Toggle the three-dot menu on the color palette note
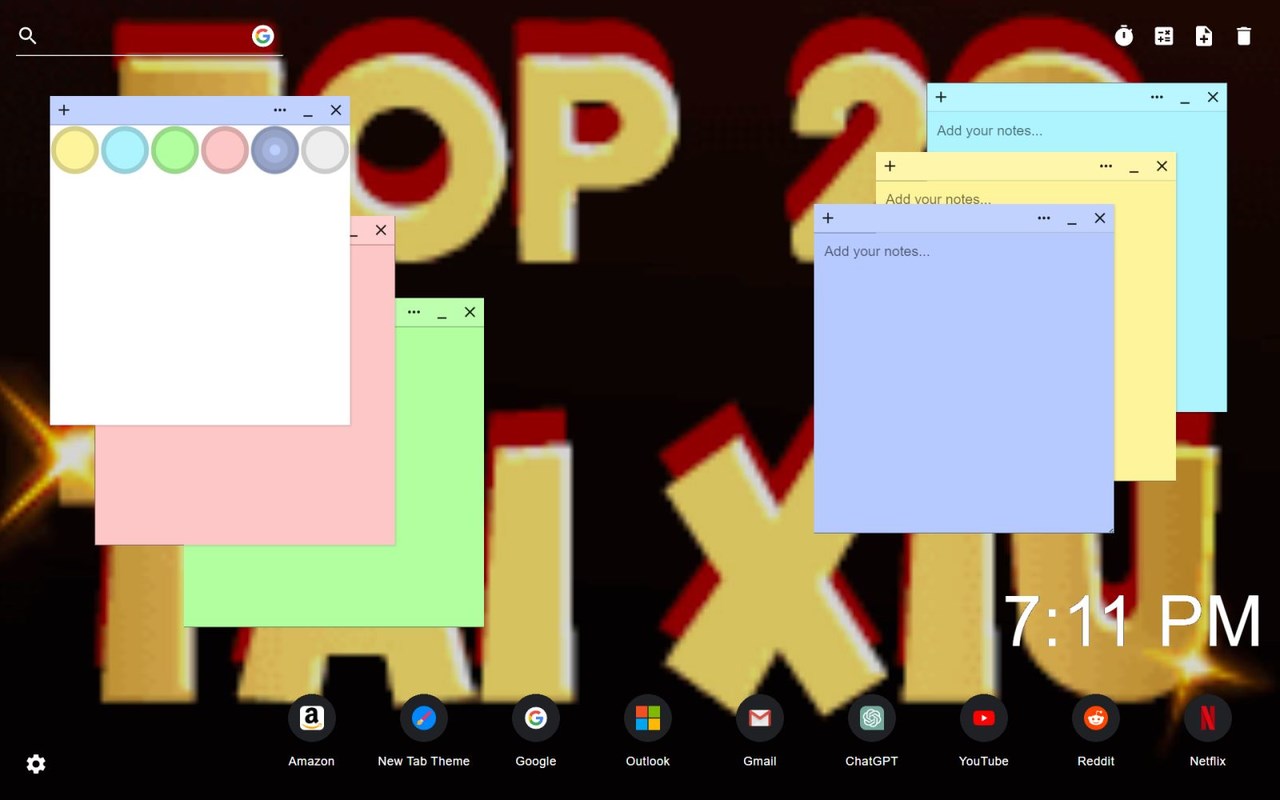This screenshot has height=800, width=1280. [x=280, y=110]
